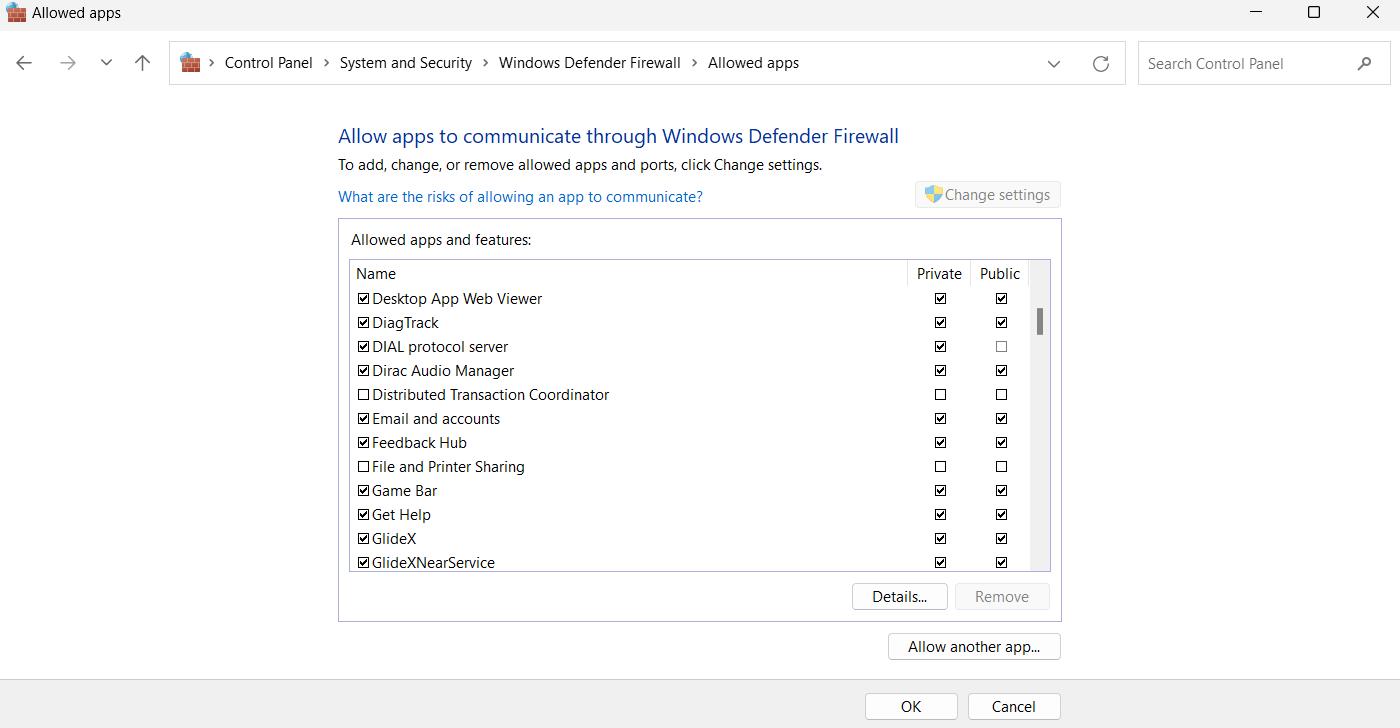Click the Refresh icon in address bar
Image resolution: width=1400 pixels, height=728 pixels.
pyautogui.click(x=1100, y=64)
